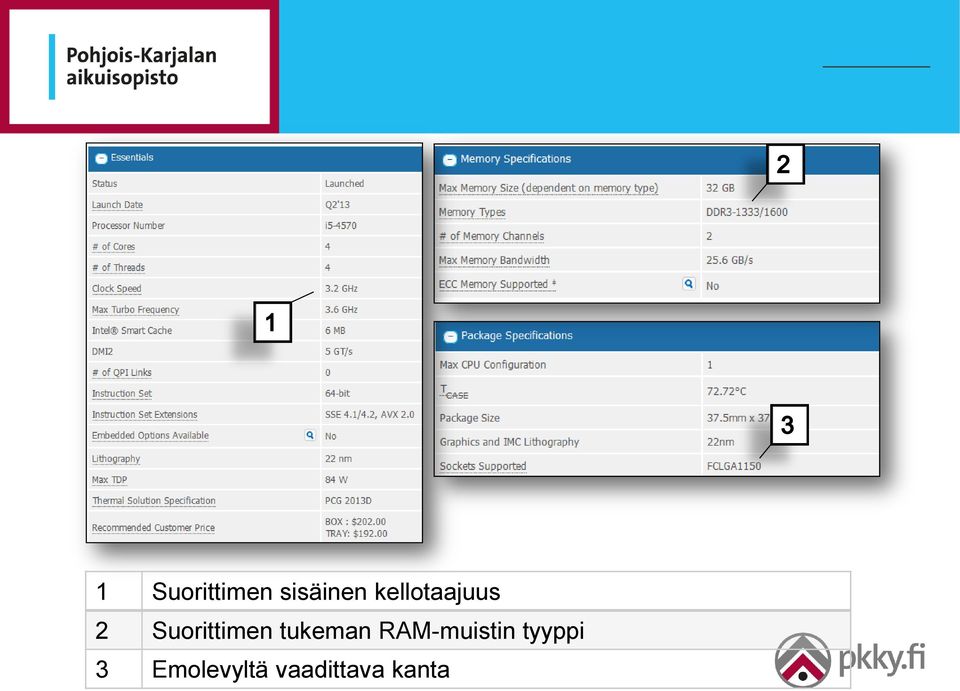Open the # of QPI Links link
This screenshot has height=691, width=960.
[121, 373]
